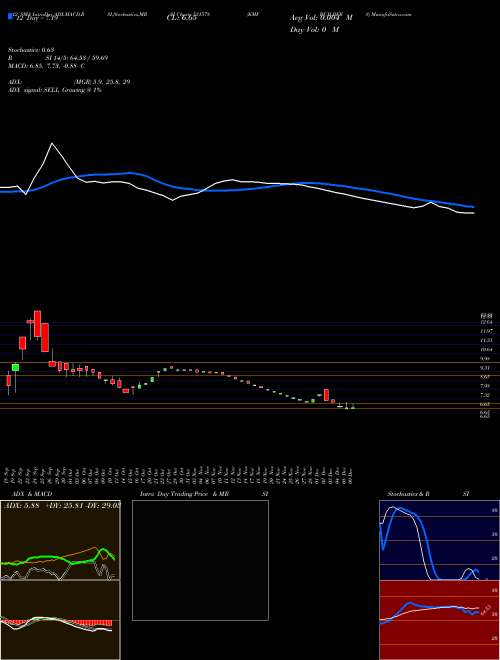Viewport: 500px width, 660px height.
Task: Click the white line spike peak on the chart
Action: click(x=52, y=144)
